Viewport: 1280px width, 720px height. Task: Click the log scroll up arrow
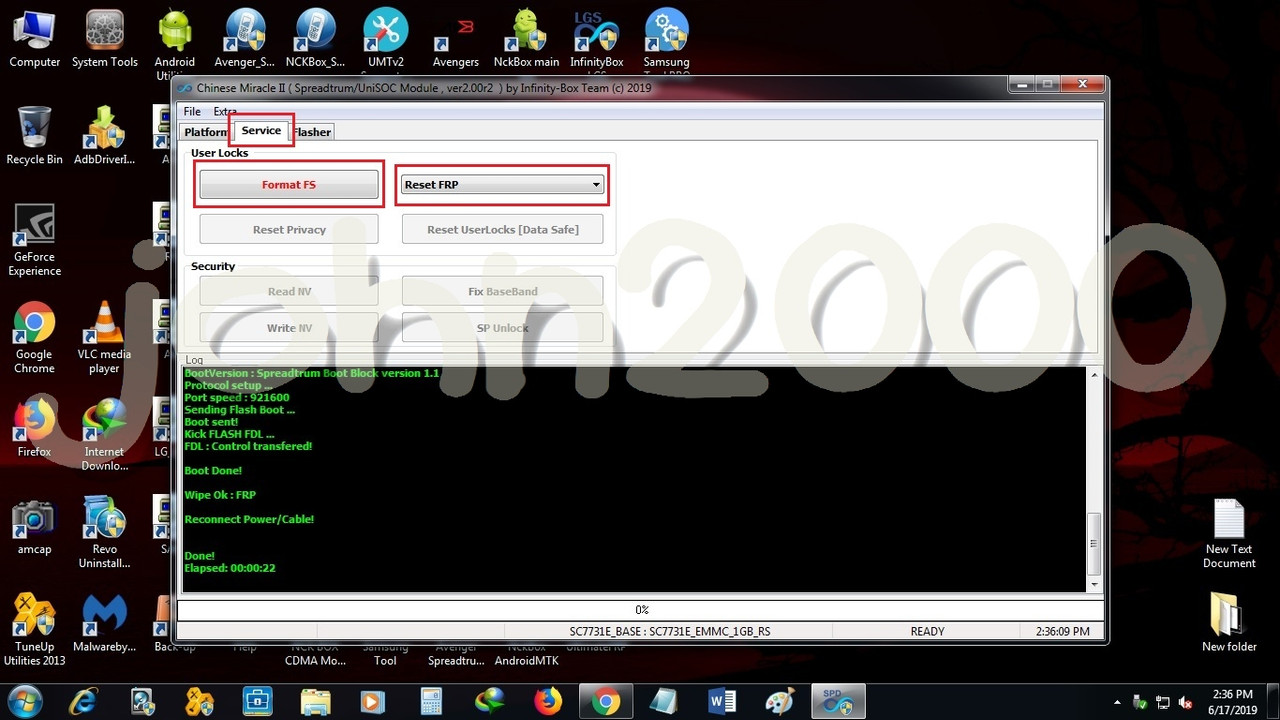pyautogui.click(x=1094, y=375)
